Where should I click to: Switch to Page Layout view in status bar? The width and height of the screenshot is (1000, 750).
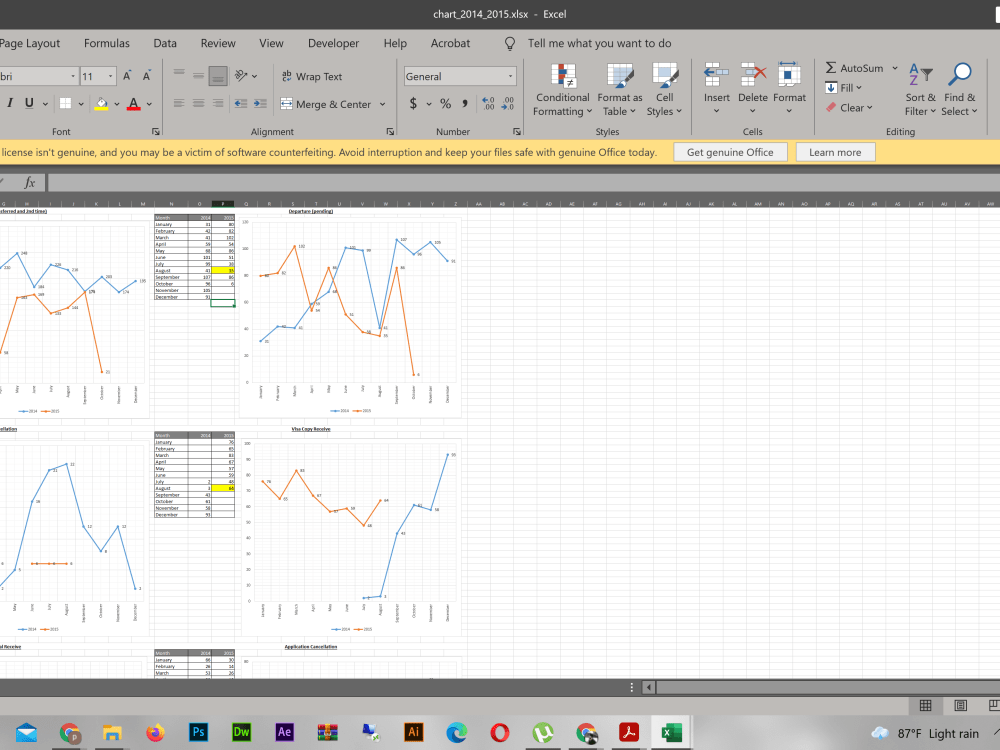pyautogui.click(x=960, y=705)
